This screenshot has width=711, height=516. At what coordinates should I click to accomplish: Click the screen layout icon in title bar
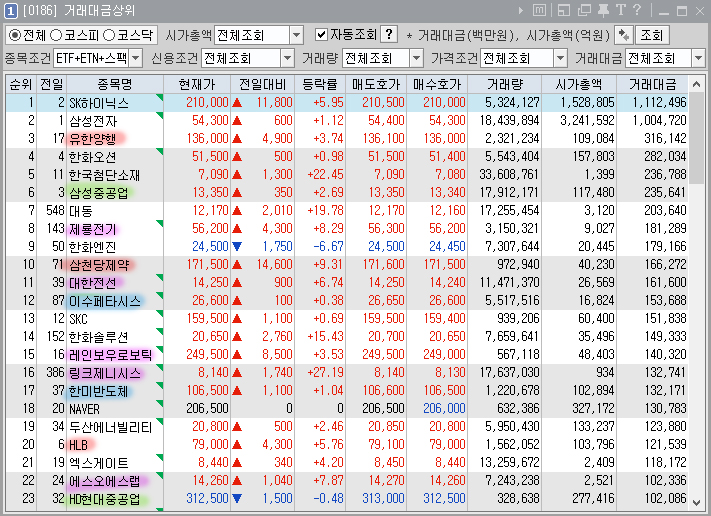pyautogui.click(x=564, y=10)
